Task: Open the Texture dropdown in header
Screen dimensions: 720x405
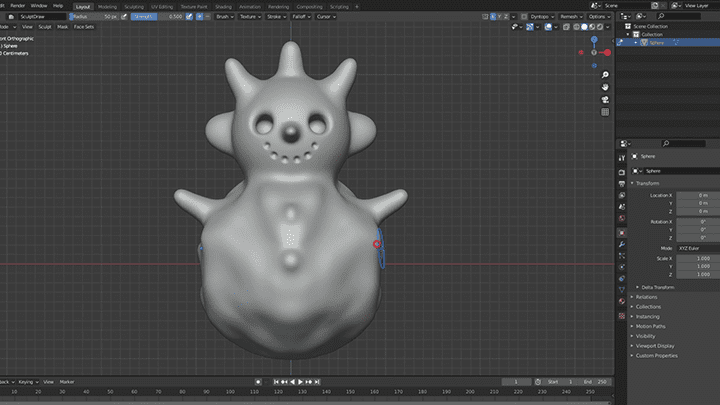Action: pyautogui.click(x=250, y=17)
